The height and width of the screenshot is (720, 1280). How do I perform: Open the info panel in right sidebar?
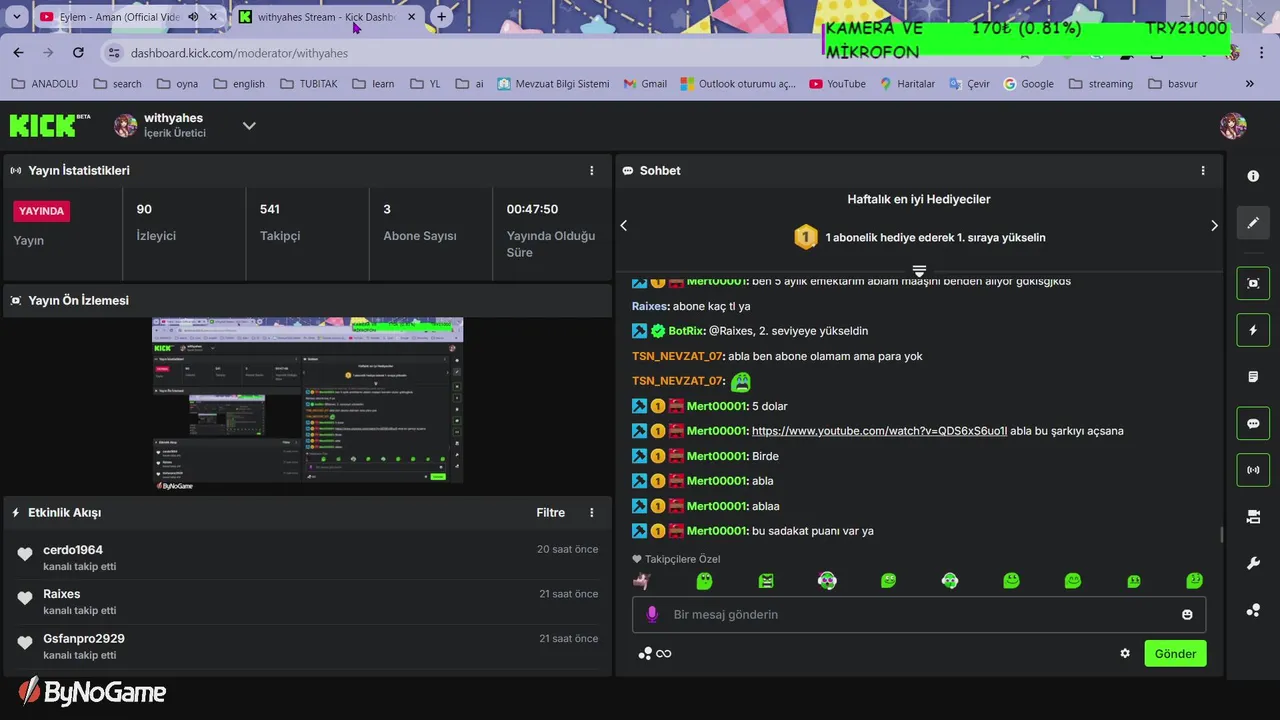(x=1253, y=176)
